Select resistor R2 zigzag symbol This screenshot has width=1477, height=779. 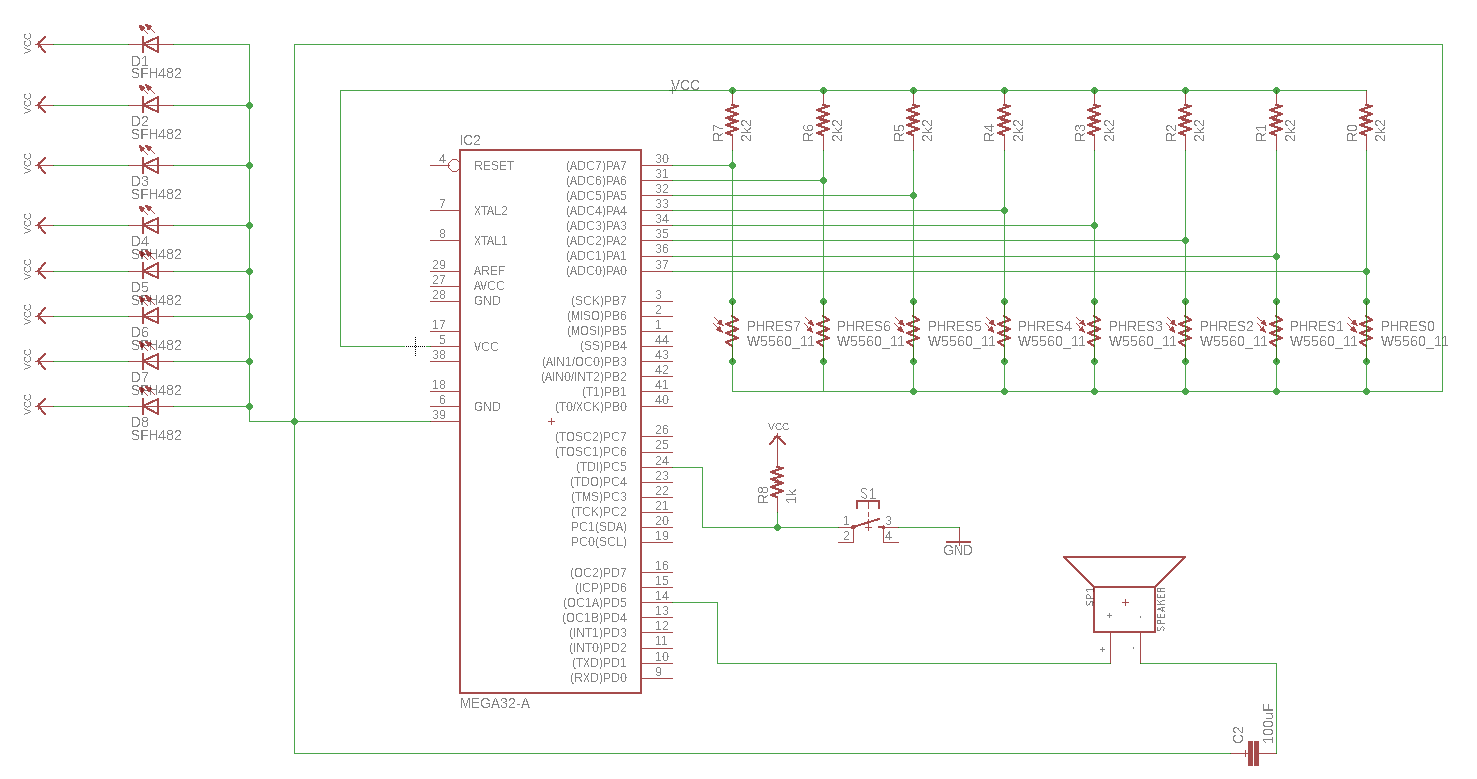tap(1185, 122)
